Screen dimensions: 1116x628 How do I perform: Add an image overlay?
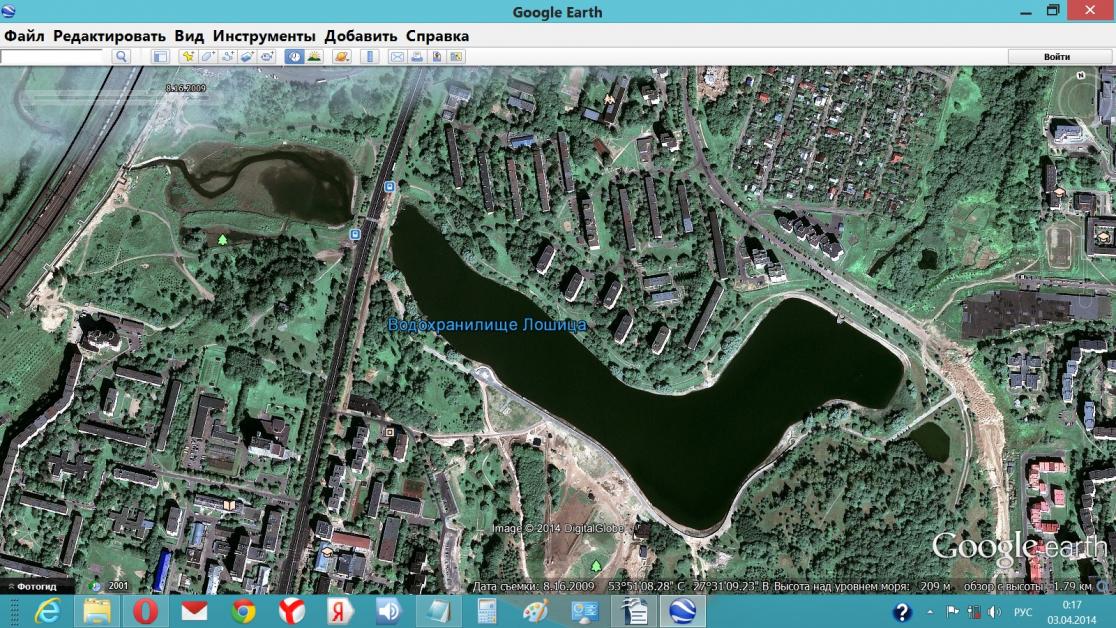(x=247, y=57)
